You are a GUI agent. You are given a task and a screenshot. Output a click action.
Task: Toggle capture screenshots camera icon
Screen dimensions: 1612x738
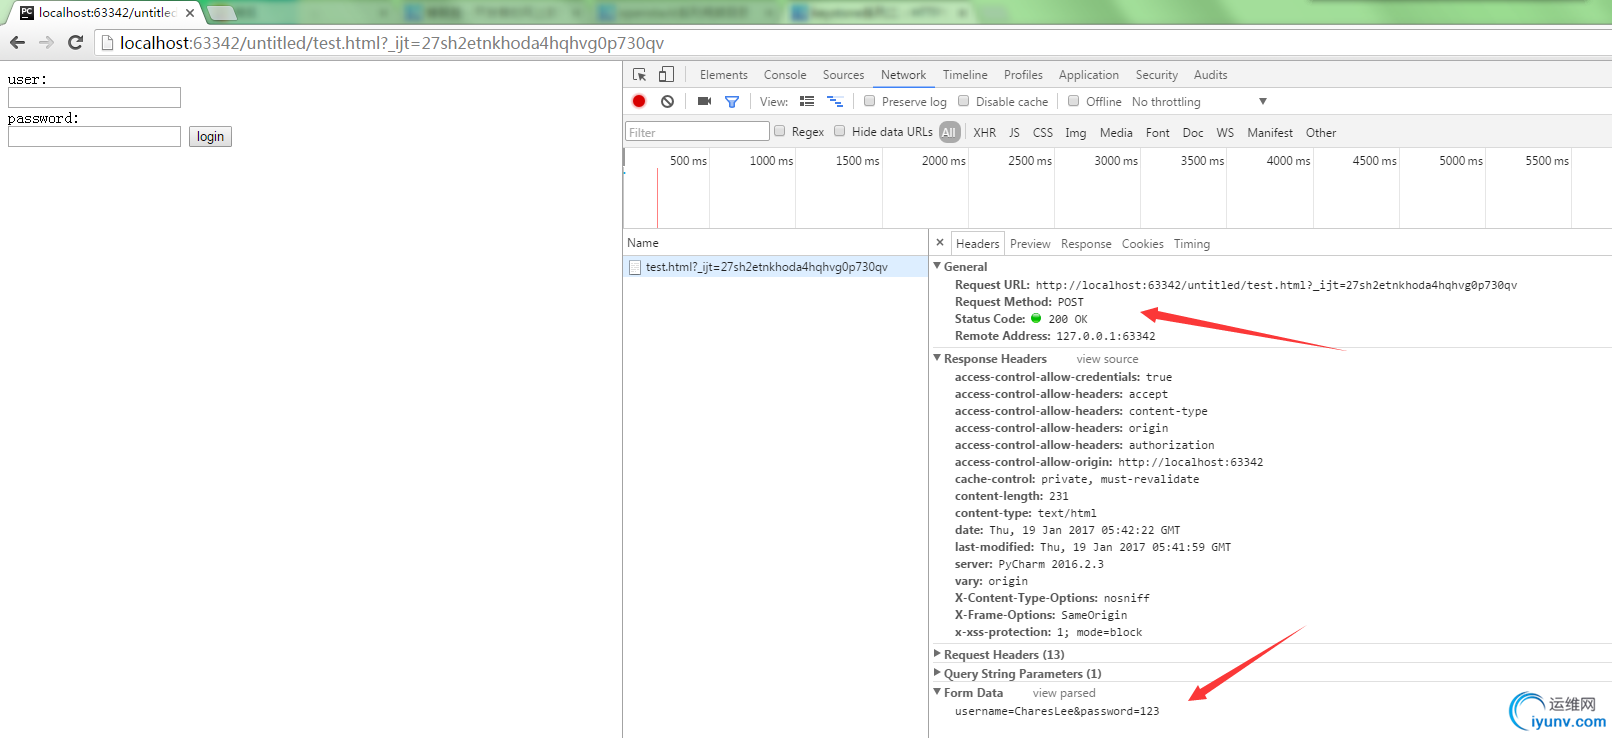coord(704,101)
